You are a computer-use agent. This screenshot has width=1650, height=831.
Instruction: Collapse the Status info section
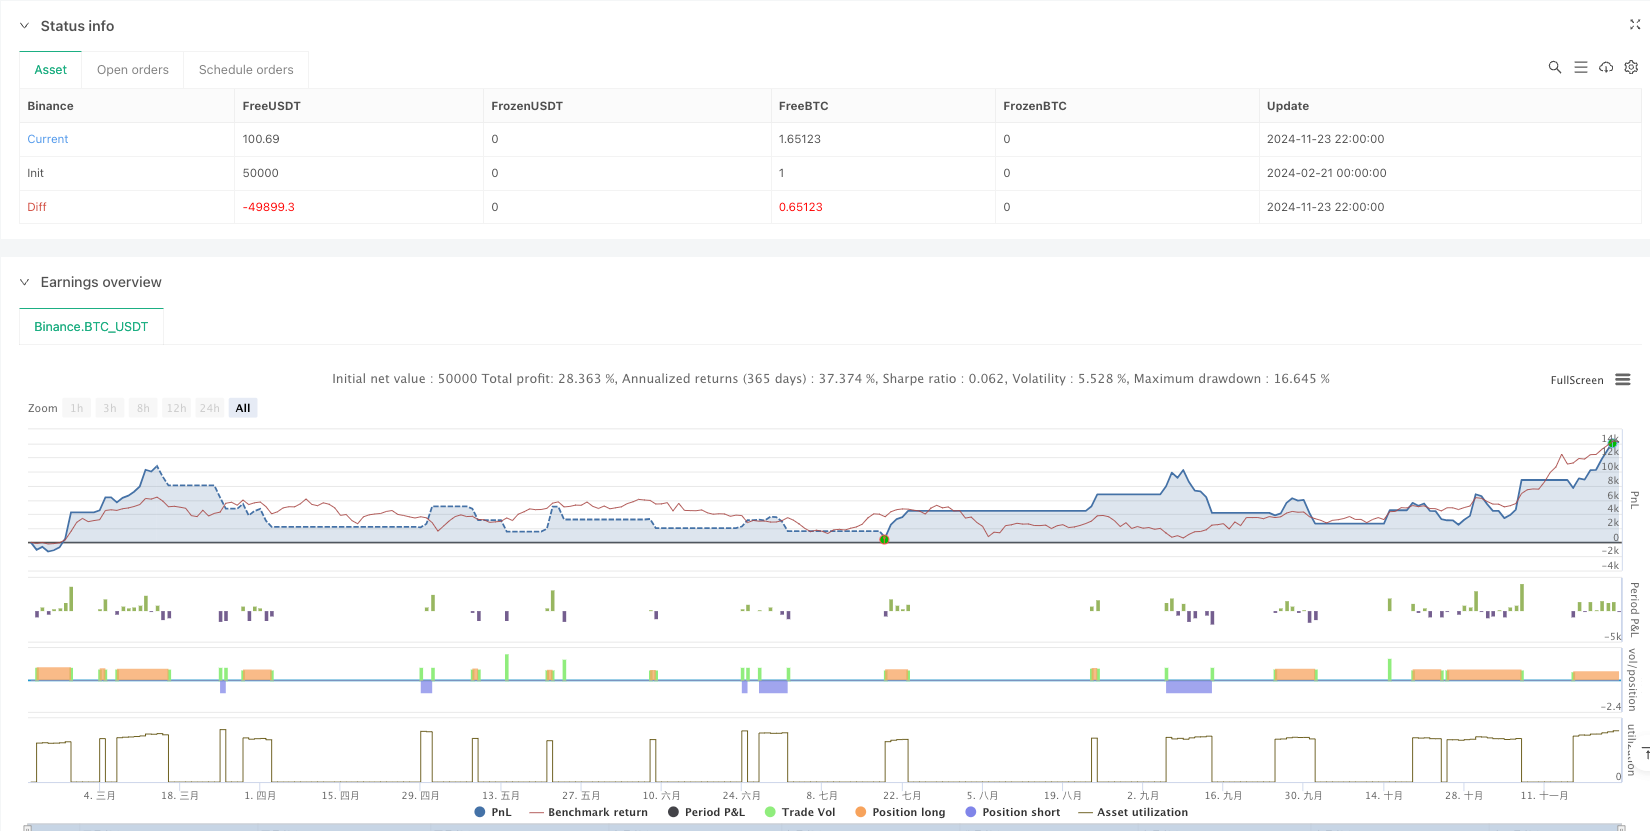(25, 26)
